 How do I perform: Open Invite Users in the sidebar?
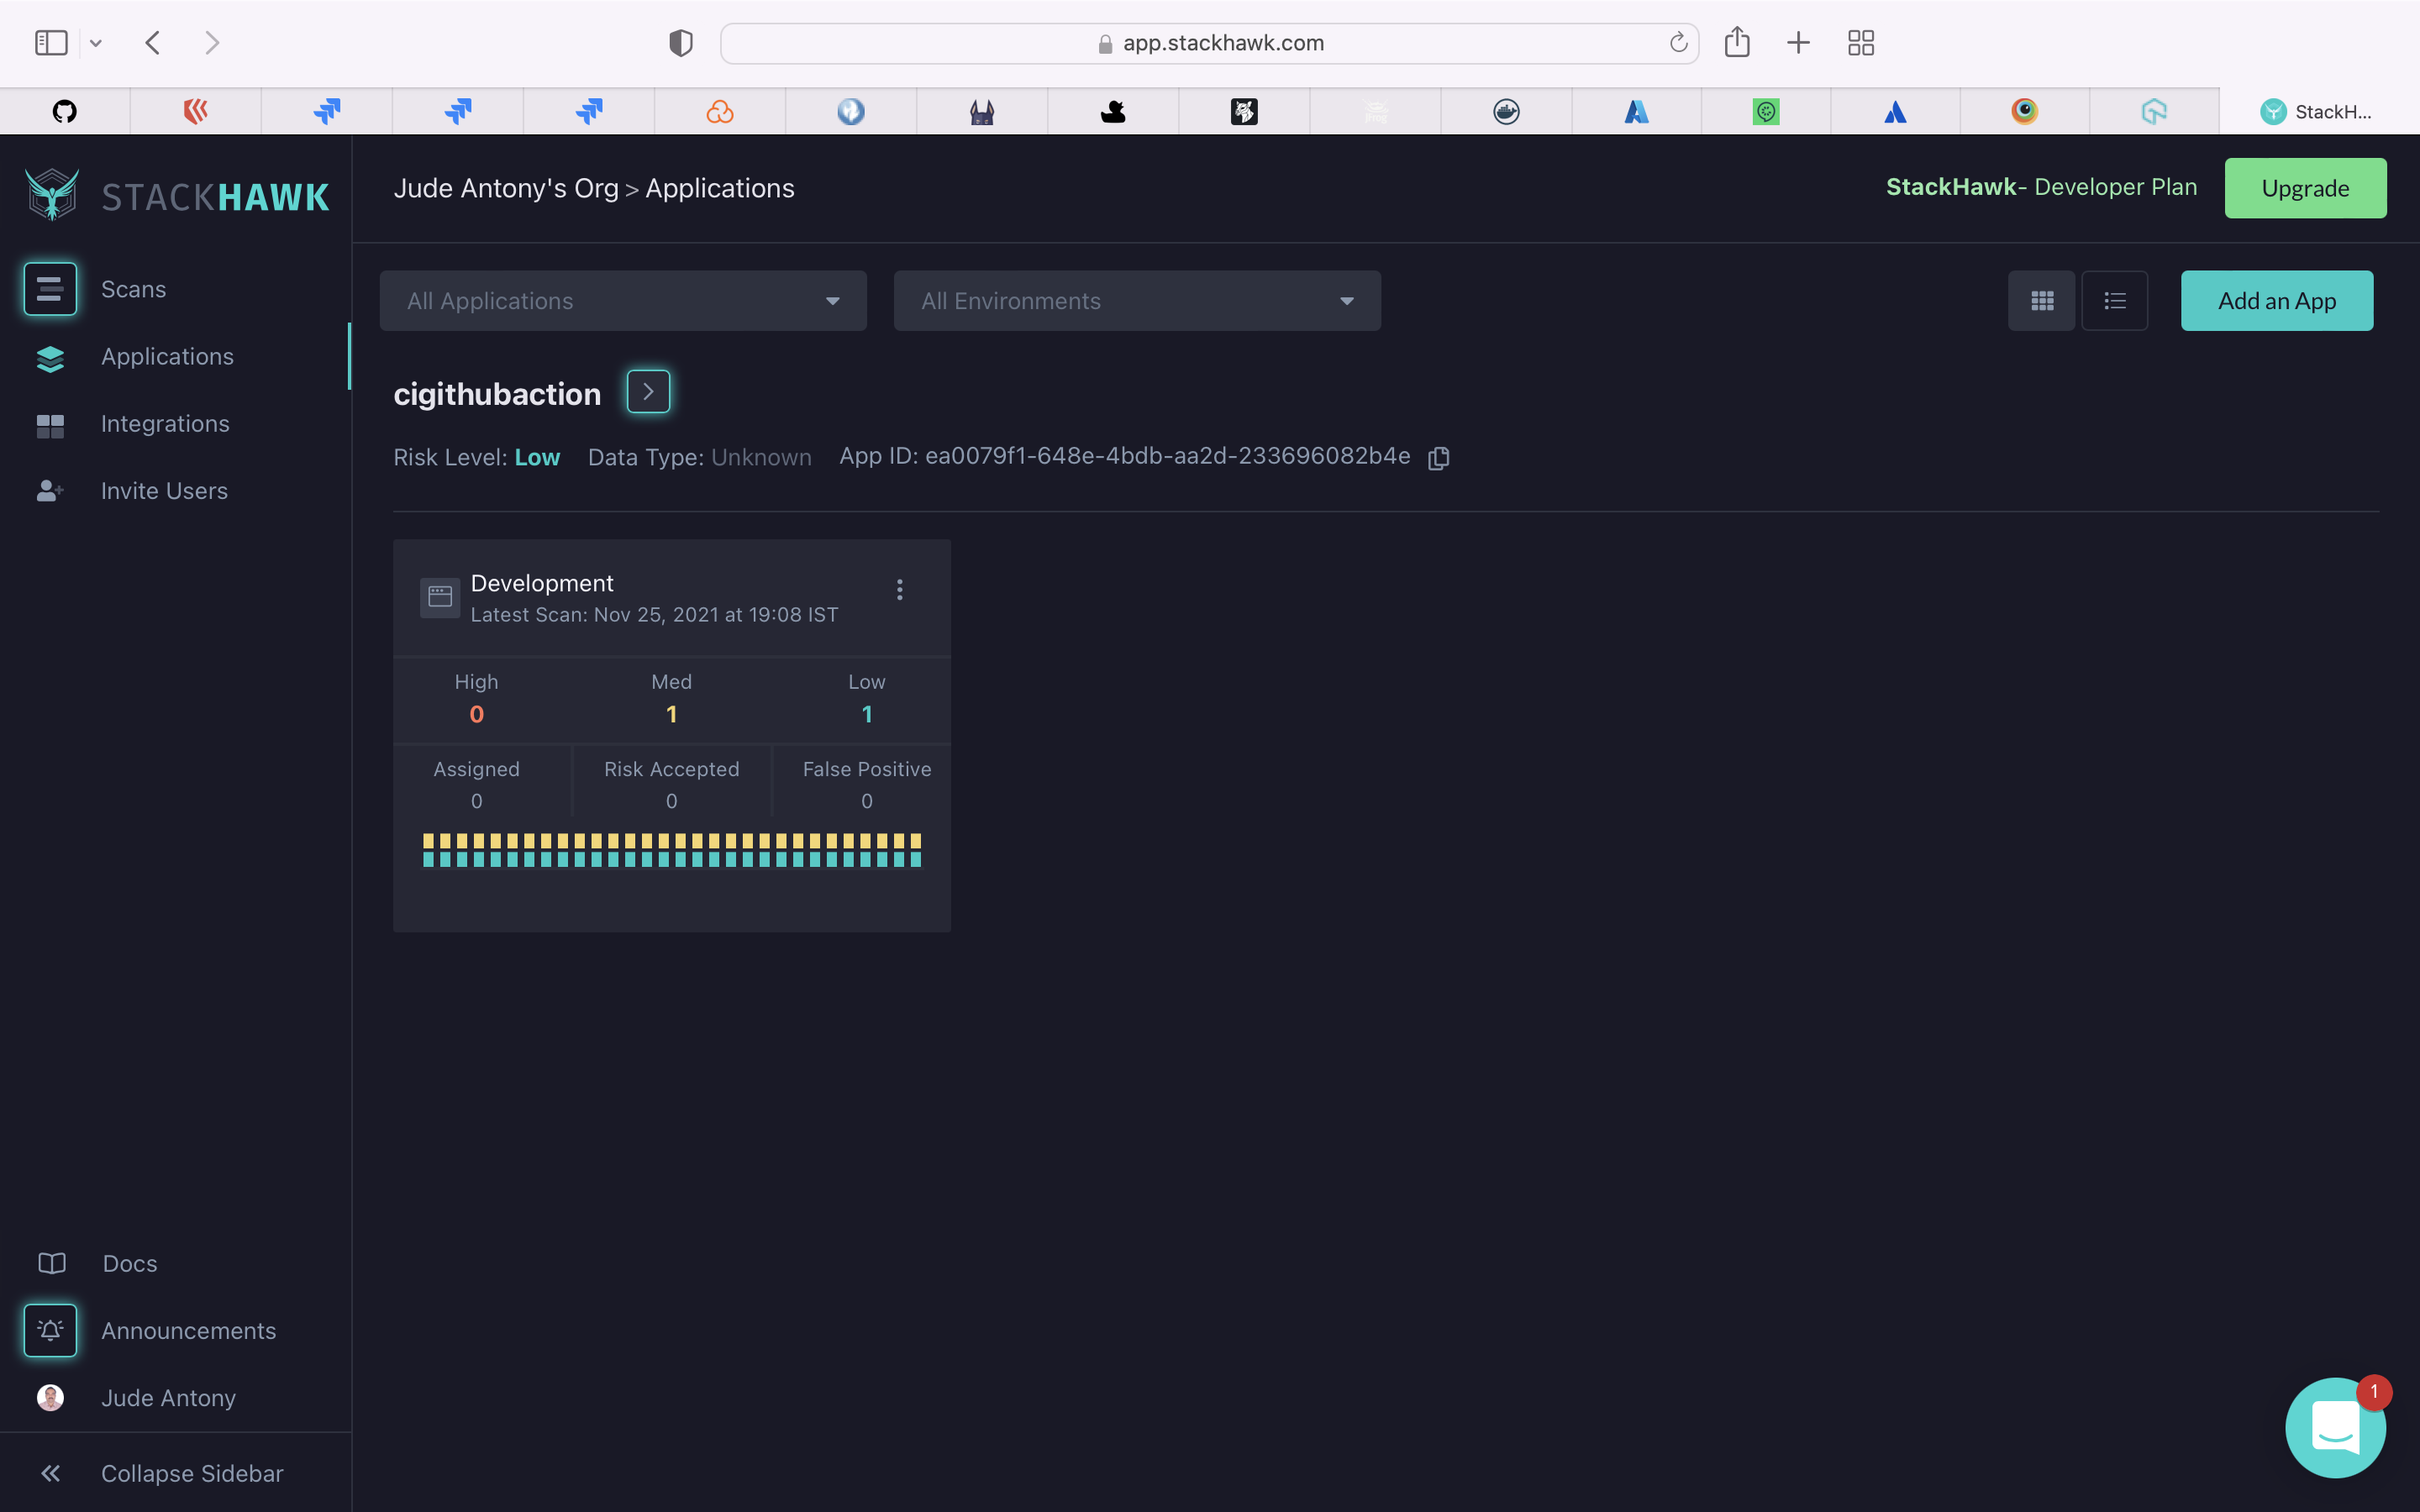click(164, 491)
